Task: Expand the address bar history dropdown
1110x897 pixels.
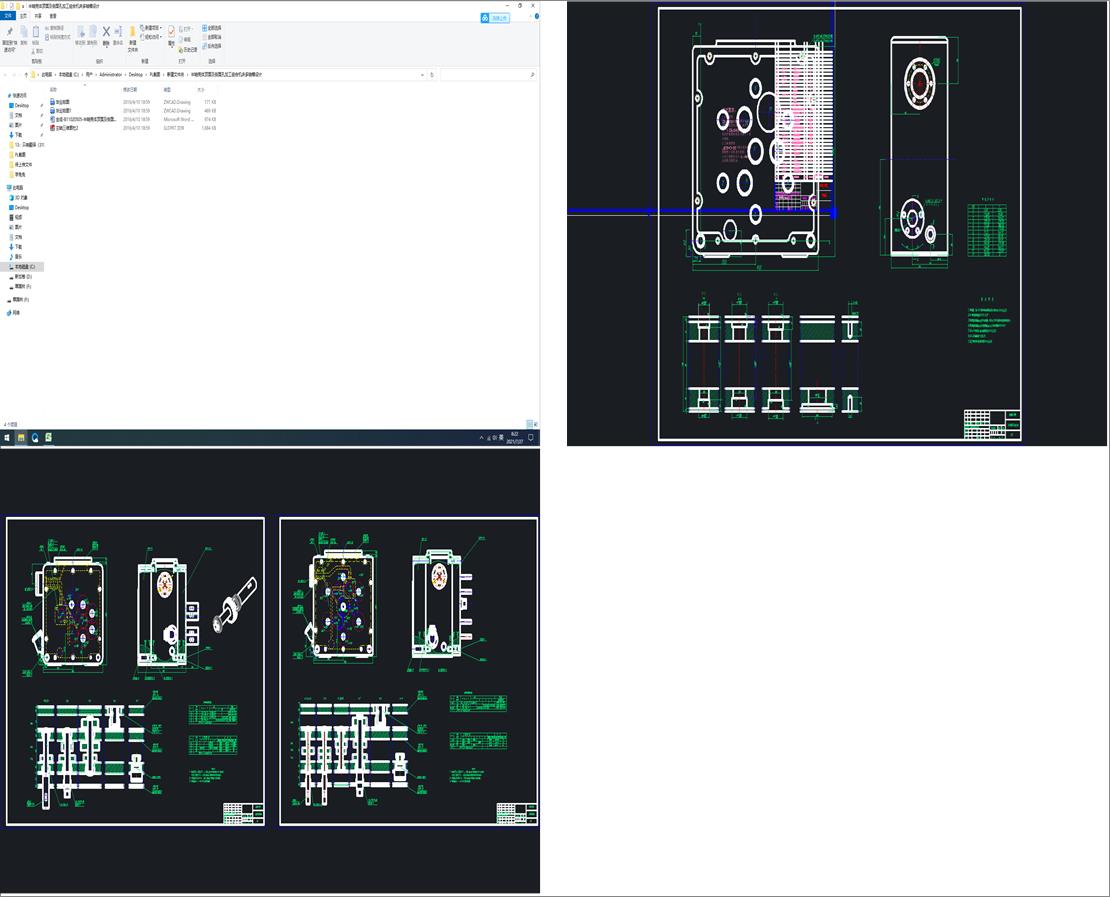Action: click(423, 75)
